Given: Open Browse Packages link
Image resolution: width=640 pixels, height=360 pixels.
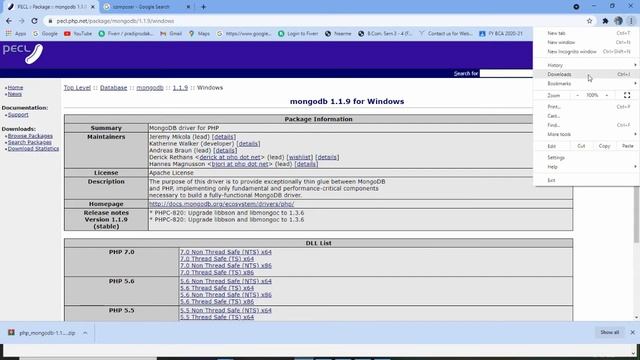Looking at the screenshot, I should 30,136.
